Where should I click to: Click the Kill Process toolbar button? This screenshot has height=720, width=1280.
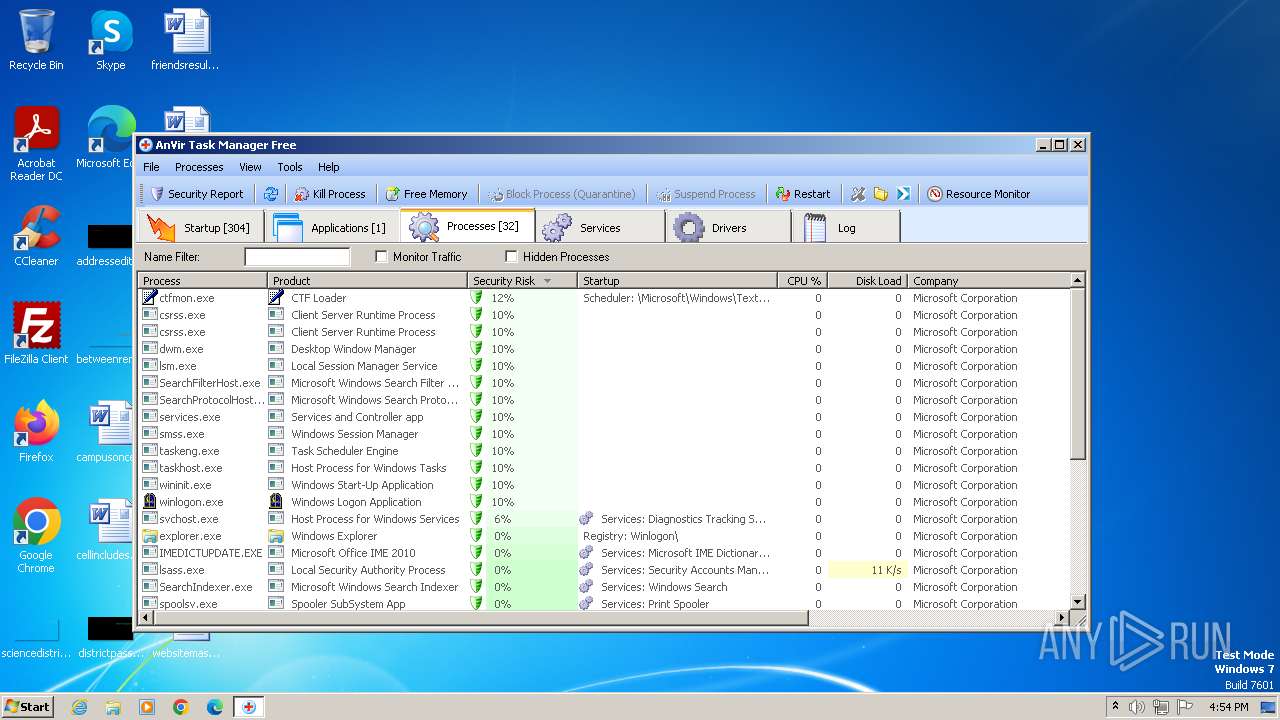pos(330,194)
